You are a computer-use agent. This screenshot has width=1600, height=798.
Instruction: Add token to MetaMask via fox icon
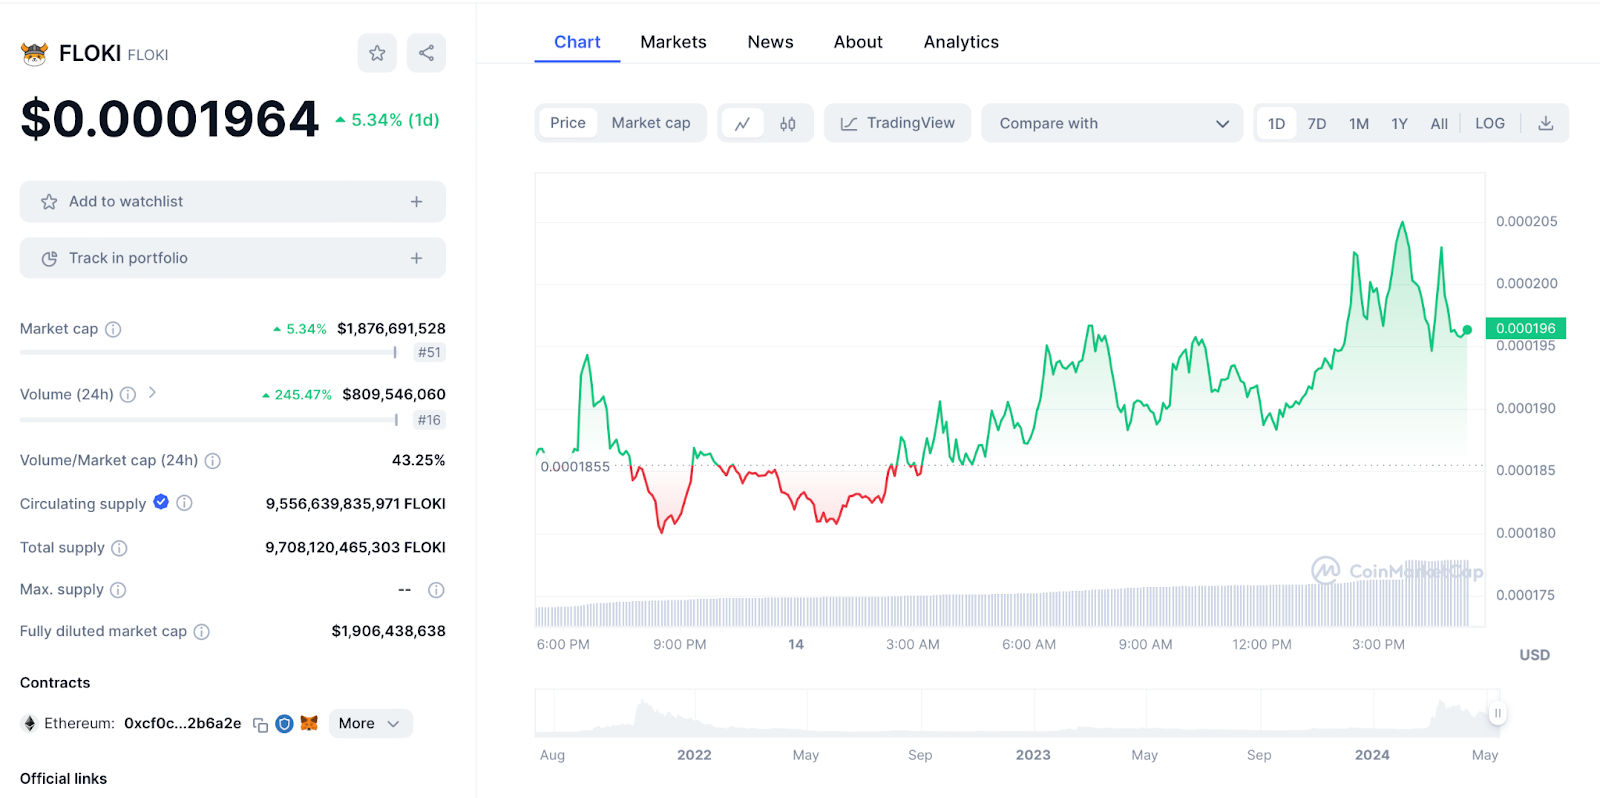[x=309, y=723]
